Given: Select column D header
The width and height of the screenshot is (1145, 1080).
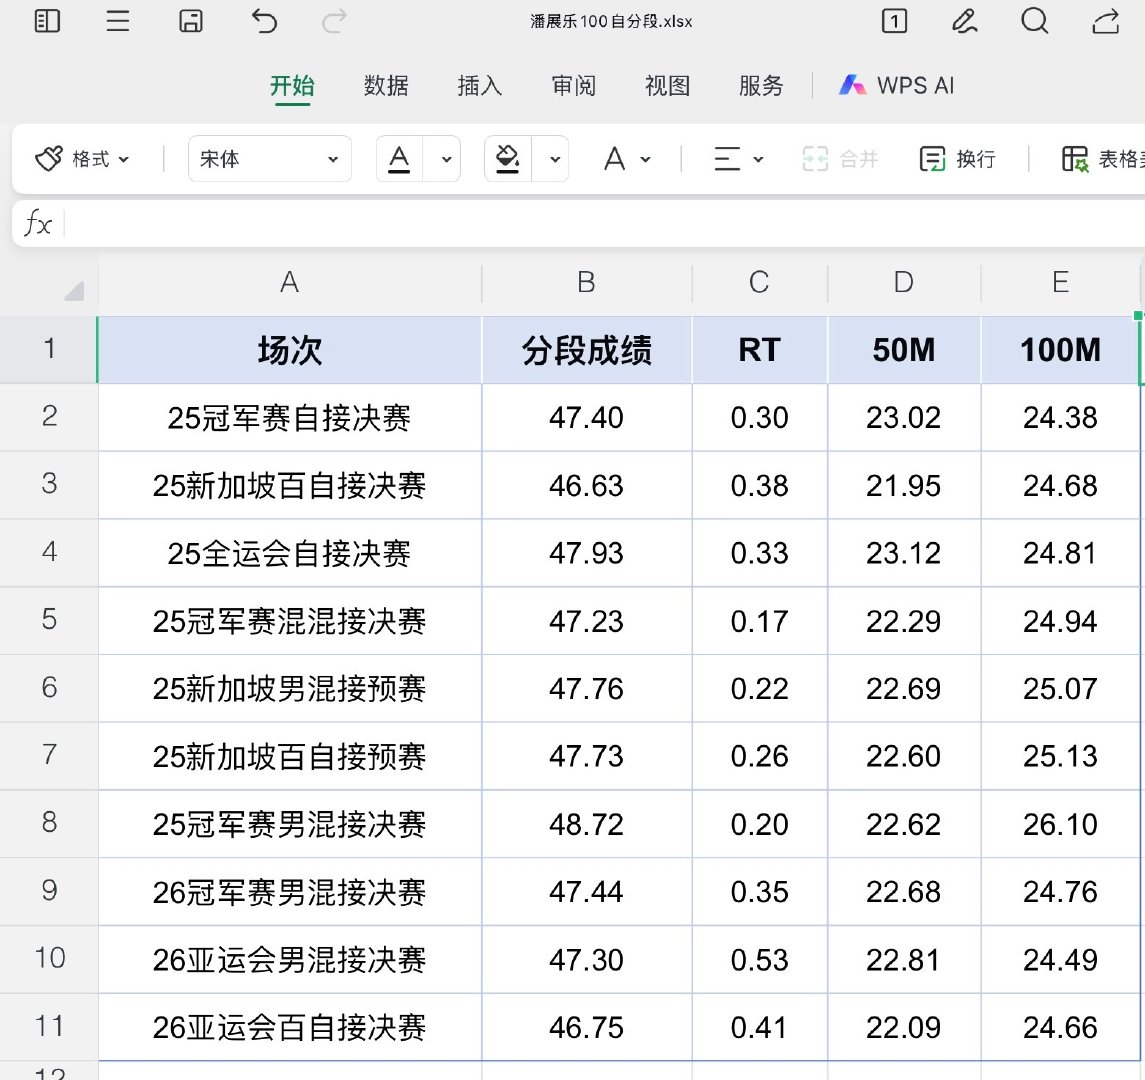Looking at the screenshot, I should click(x=904, y=282).
